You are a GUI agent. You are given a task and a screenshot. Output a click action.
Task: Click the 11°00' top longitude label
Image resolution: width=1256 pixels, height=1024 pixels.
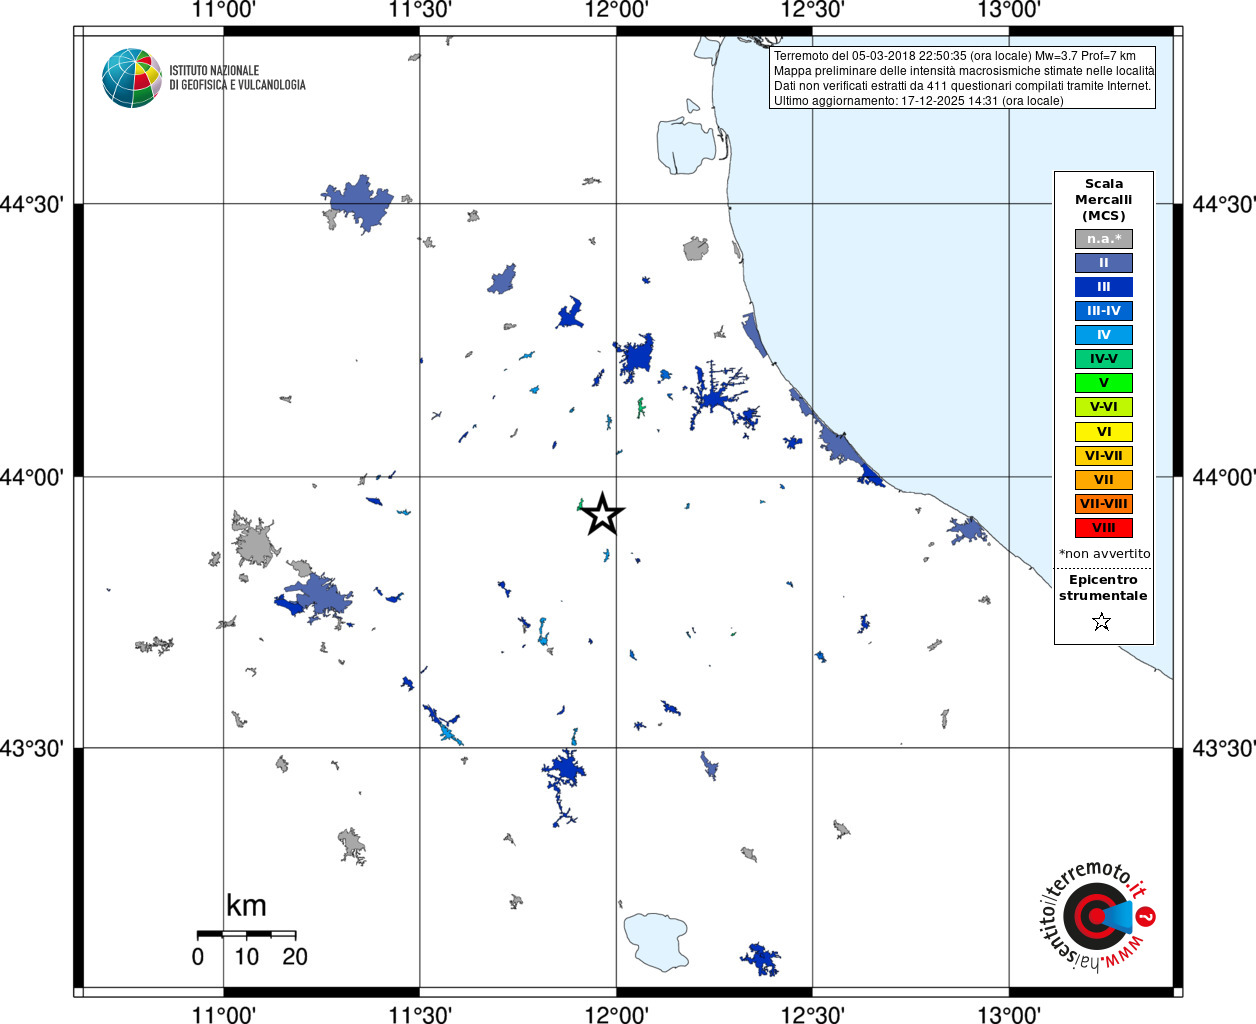point(224,11)
